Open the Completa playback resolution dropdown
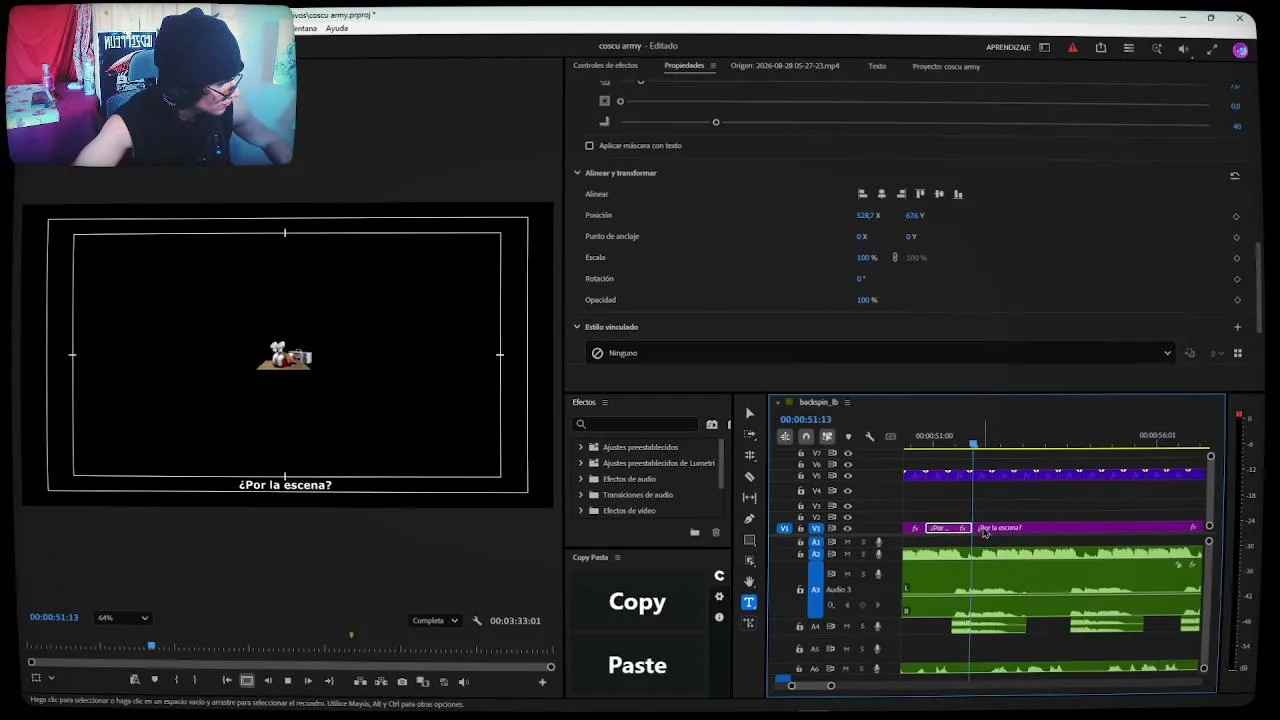The height and width of the screenshot is (720, 1280). (435, 621)
